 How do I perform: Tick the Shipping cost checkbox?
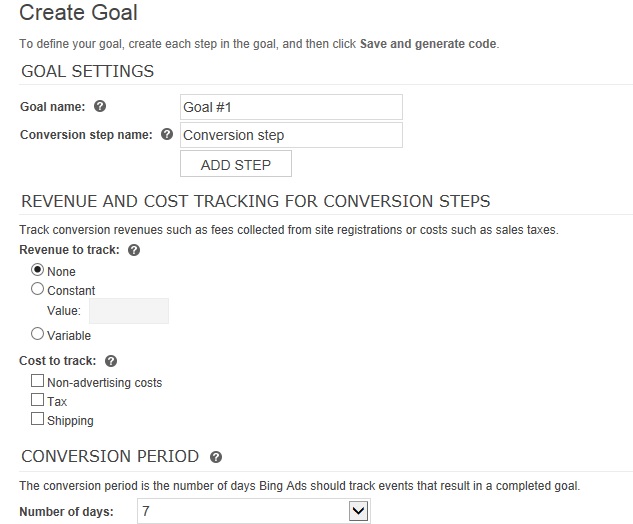pyautogui.click(x=37, y=419)
